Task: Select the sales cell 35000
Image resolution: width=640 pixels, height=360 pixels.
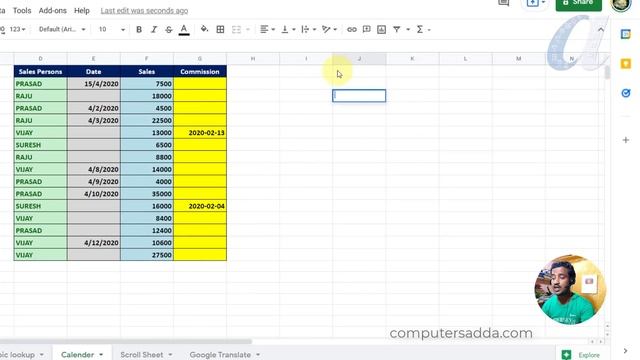Action: [147, 194]
